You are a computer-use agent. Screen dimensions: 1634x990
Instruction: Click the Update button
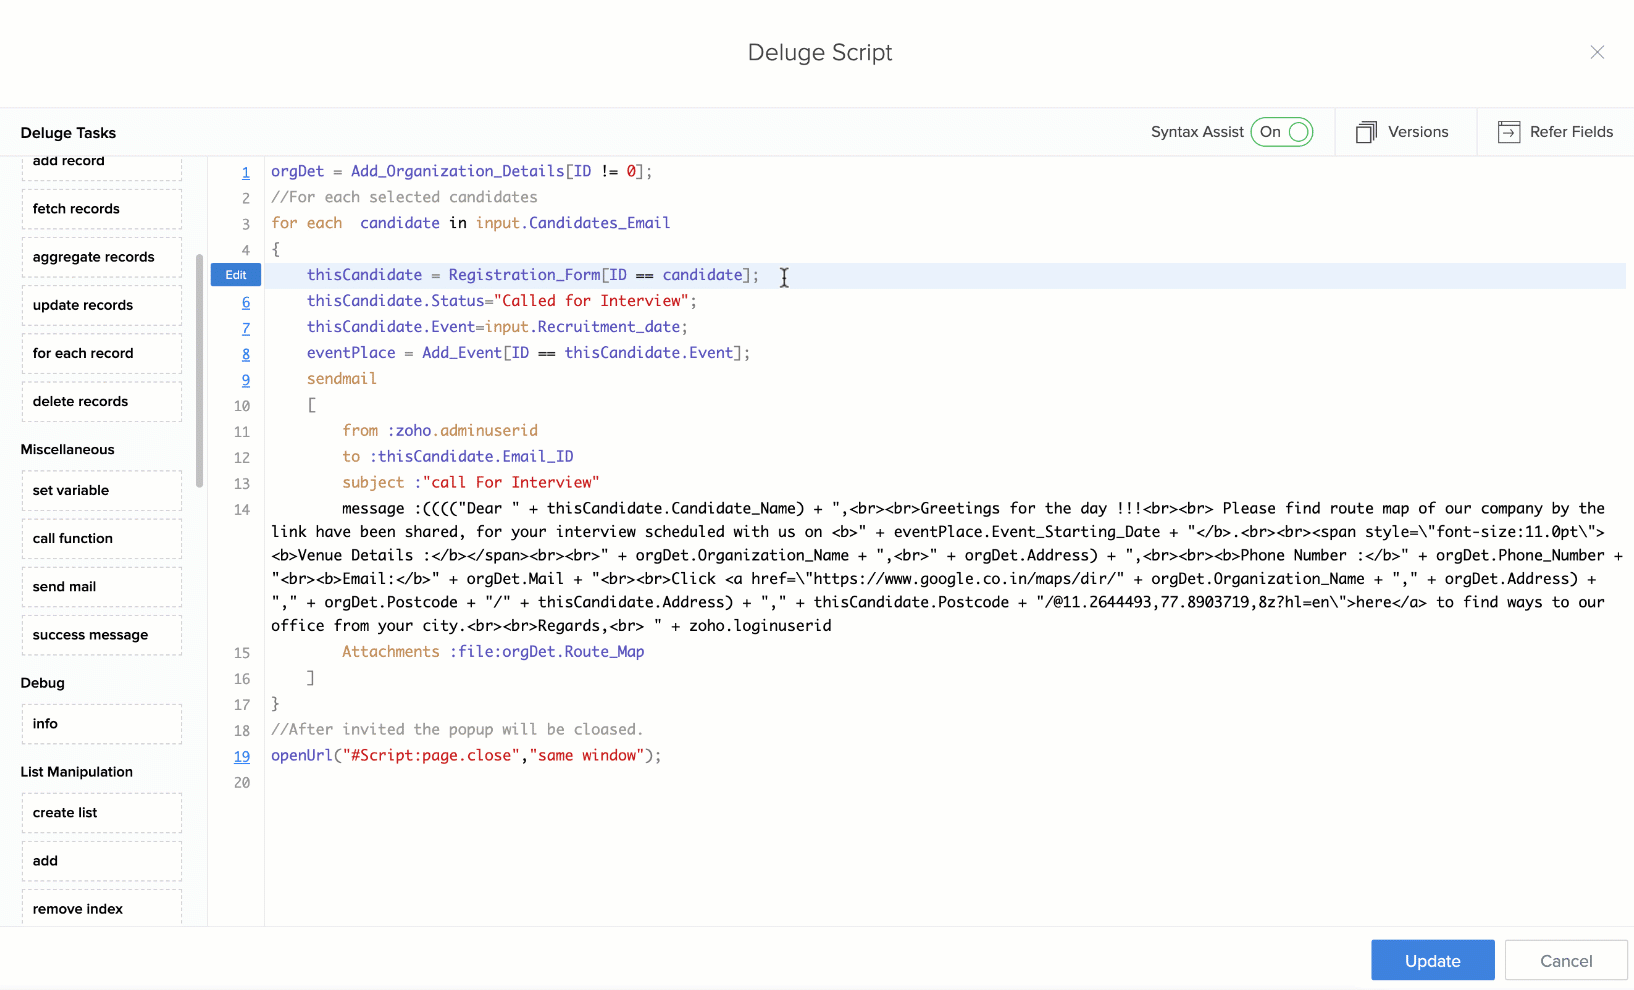click(1432, 960)
